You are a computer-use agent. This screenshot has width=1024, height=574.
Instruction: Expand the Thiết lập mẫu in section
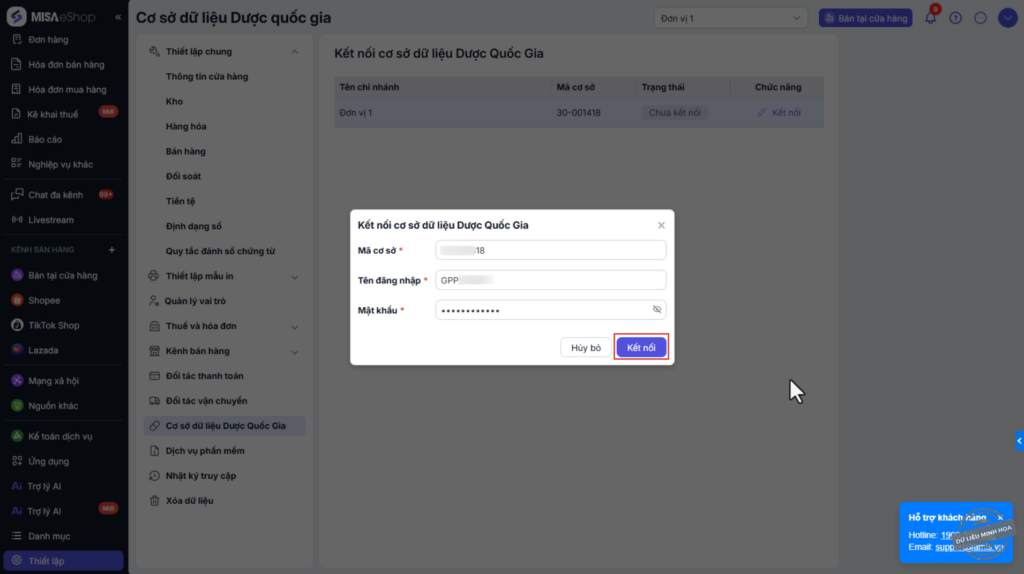(x=294, y=276)
